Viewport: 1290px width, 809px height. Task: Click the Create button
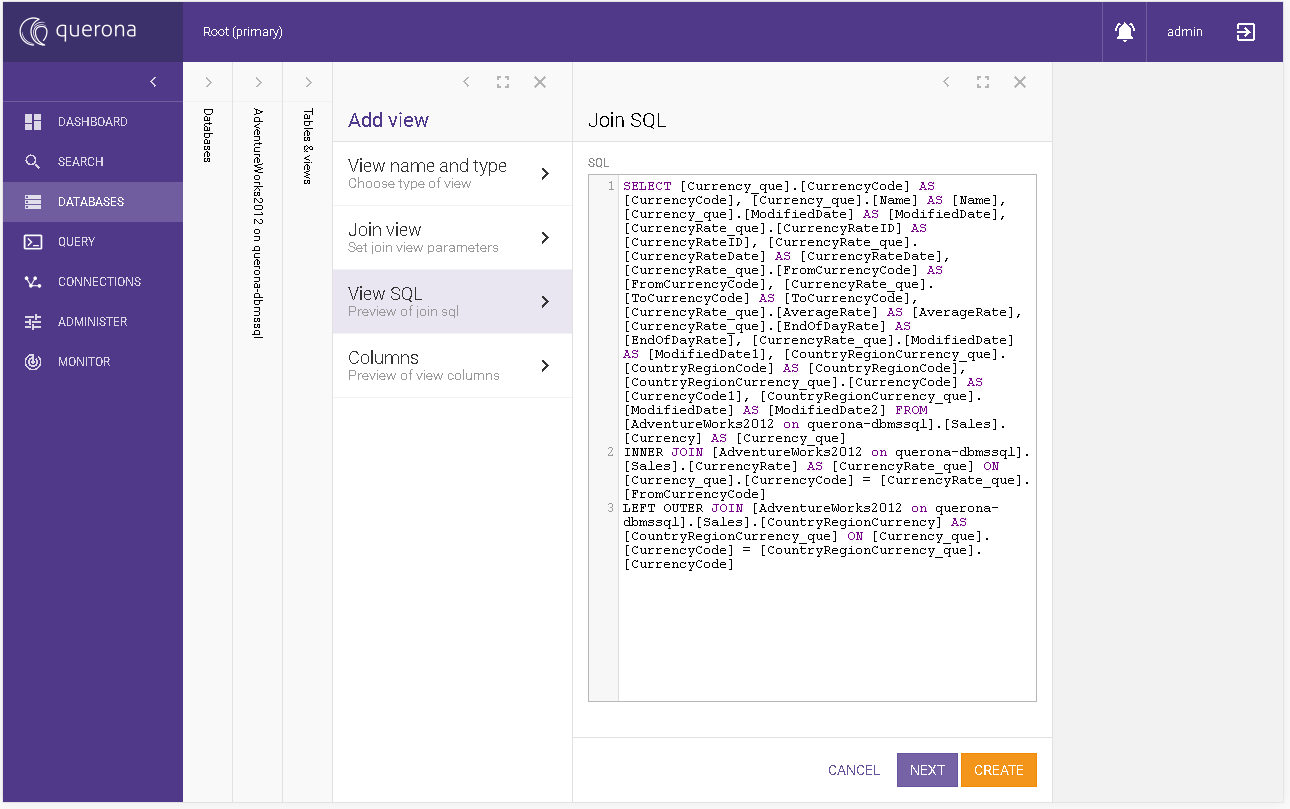[999, 770]
